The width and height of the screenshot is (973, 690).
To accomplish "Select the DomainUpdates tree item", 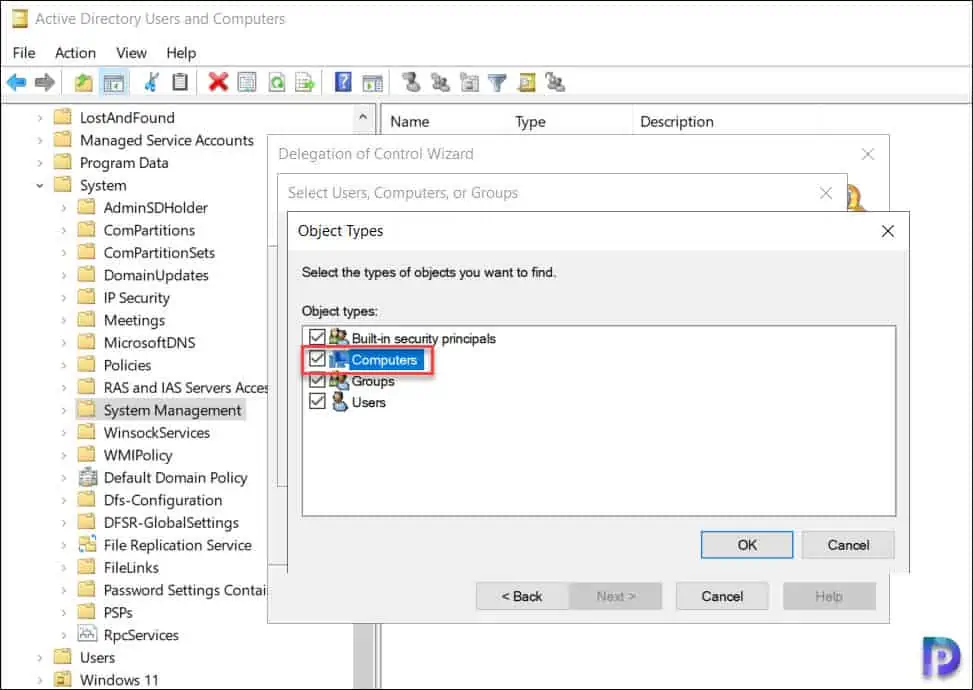I will coord(156,275).
